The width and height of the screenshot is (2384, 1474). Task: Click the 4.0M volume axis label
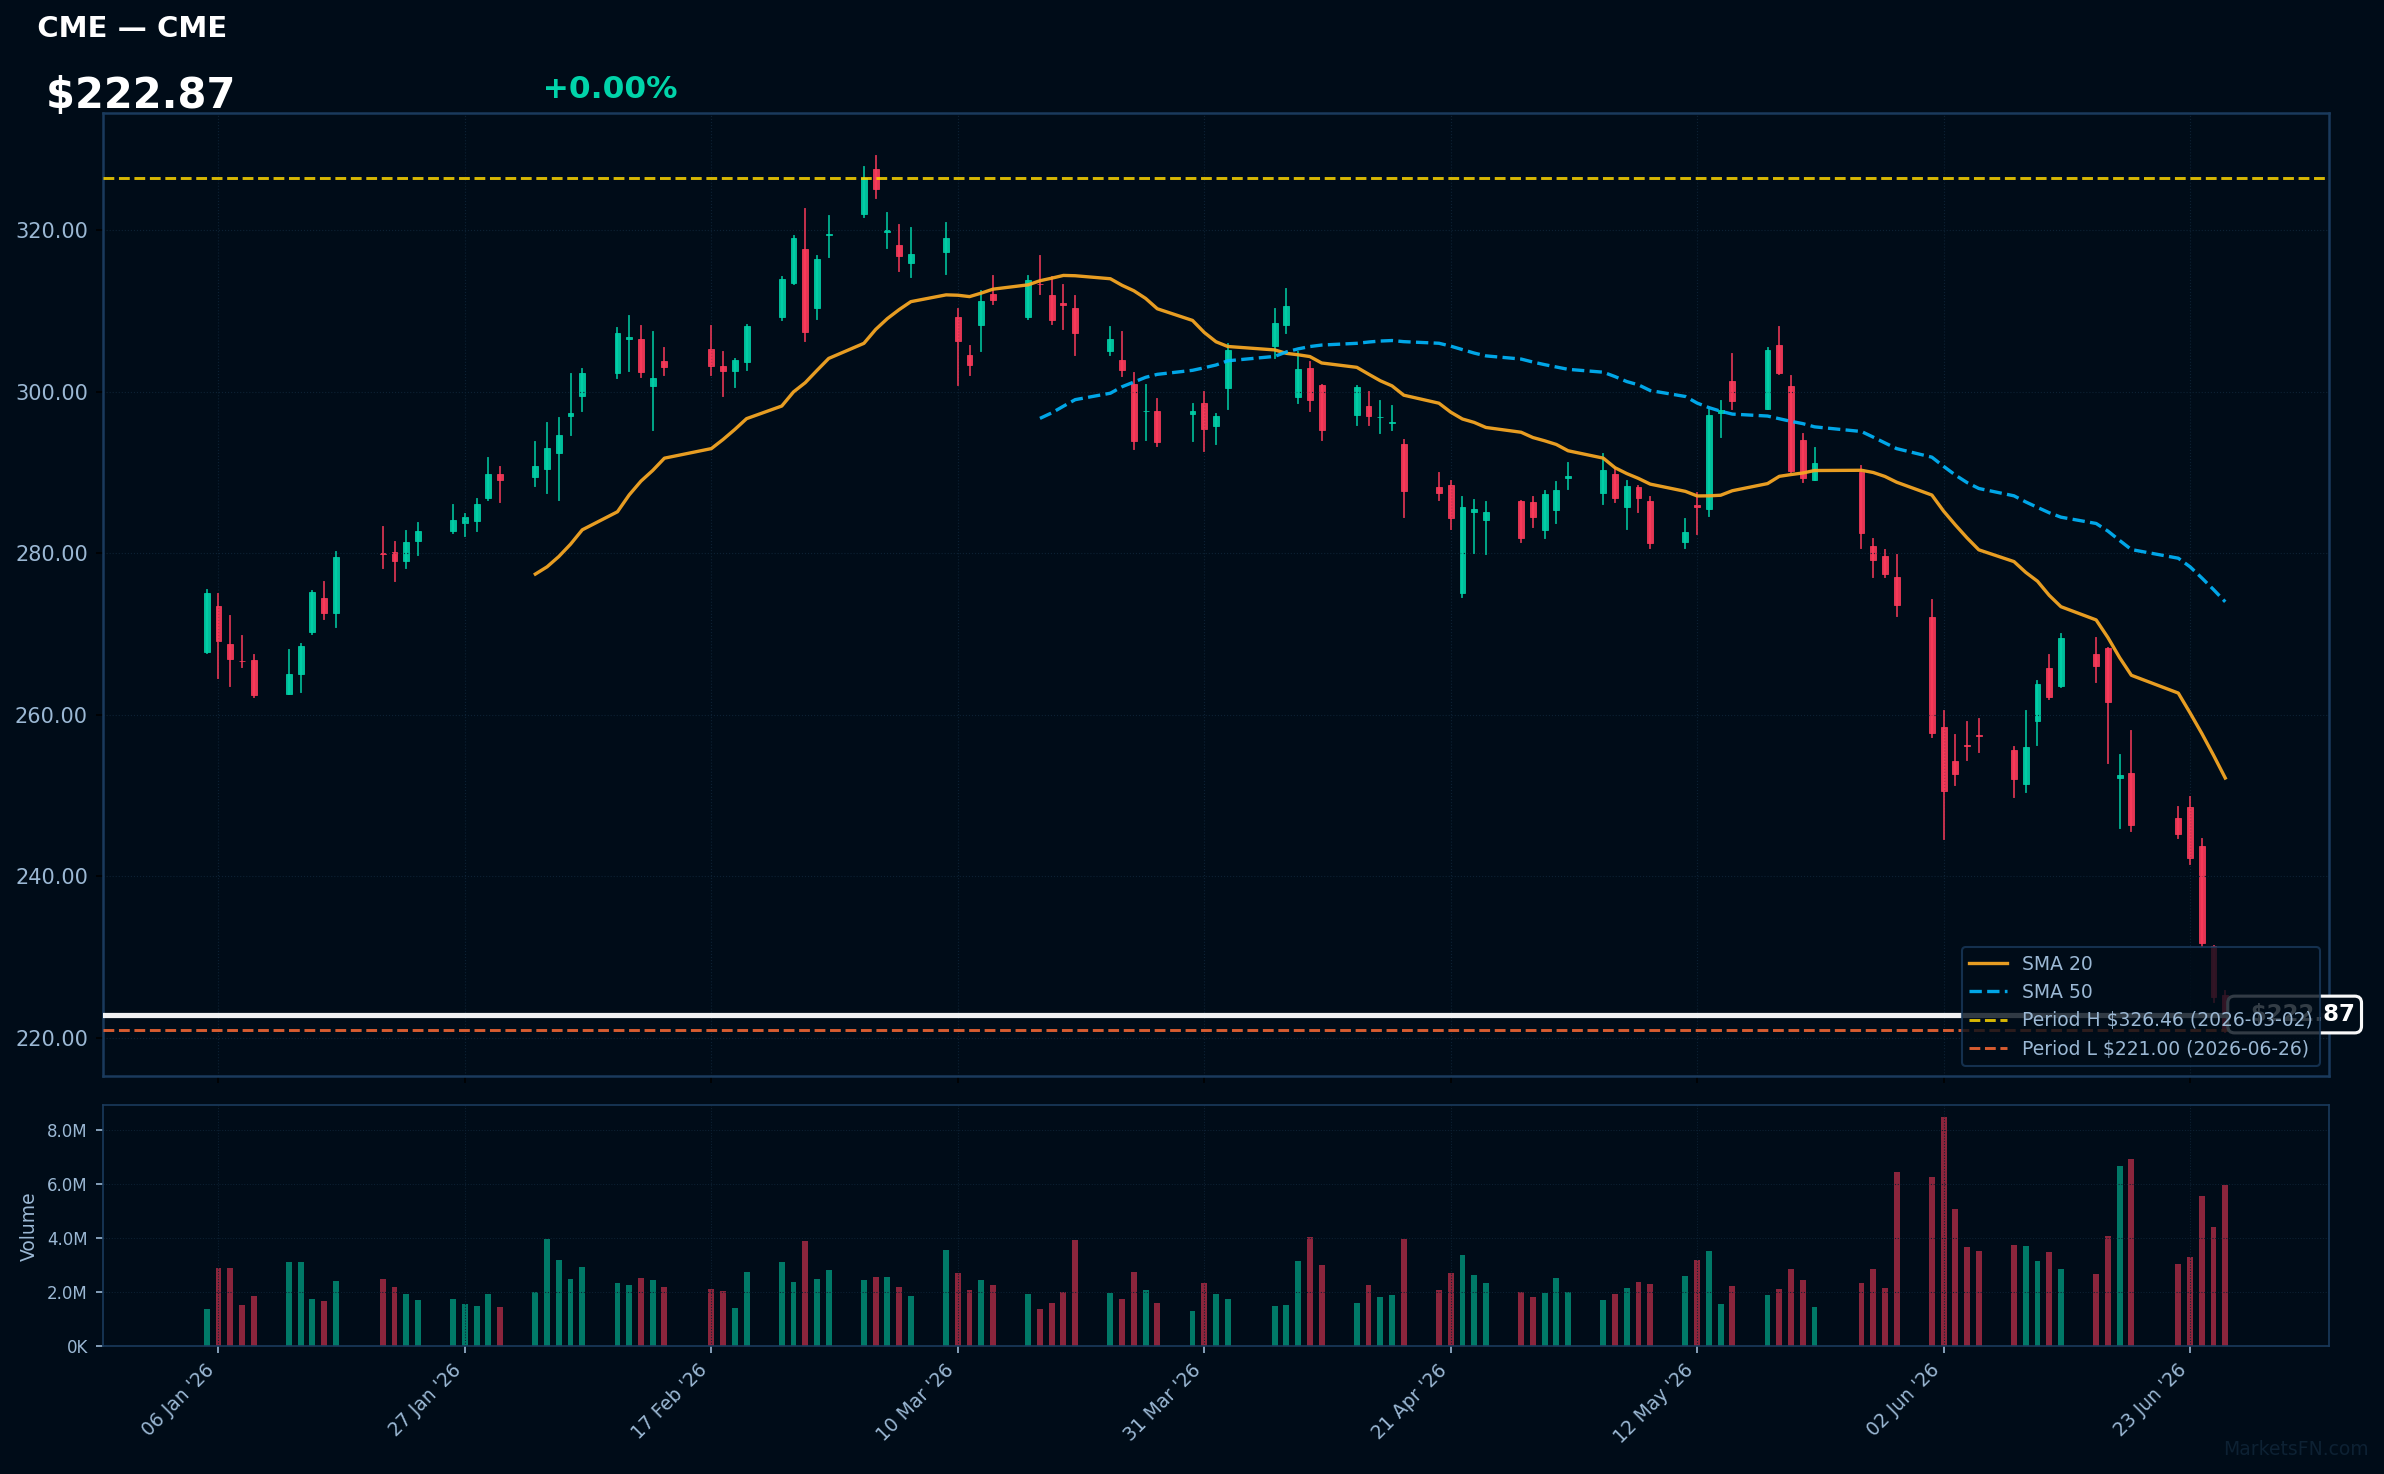pyautogui.click(x=67, y=1239)
